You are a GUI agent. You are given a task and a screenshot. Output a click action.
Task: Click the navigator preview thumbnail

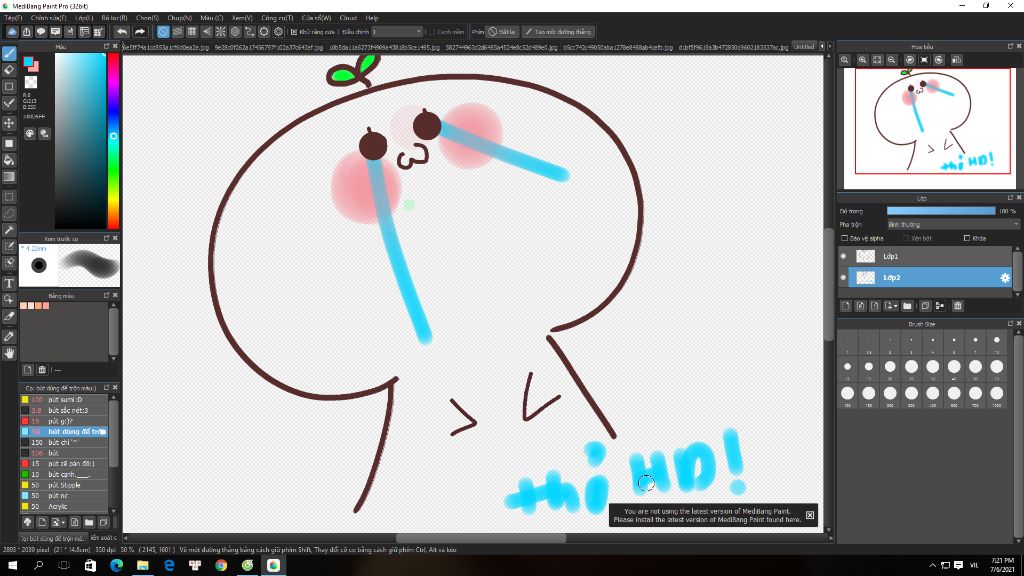930,129
